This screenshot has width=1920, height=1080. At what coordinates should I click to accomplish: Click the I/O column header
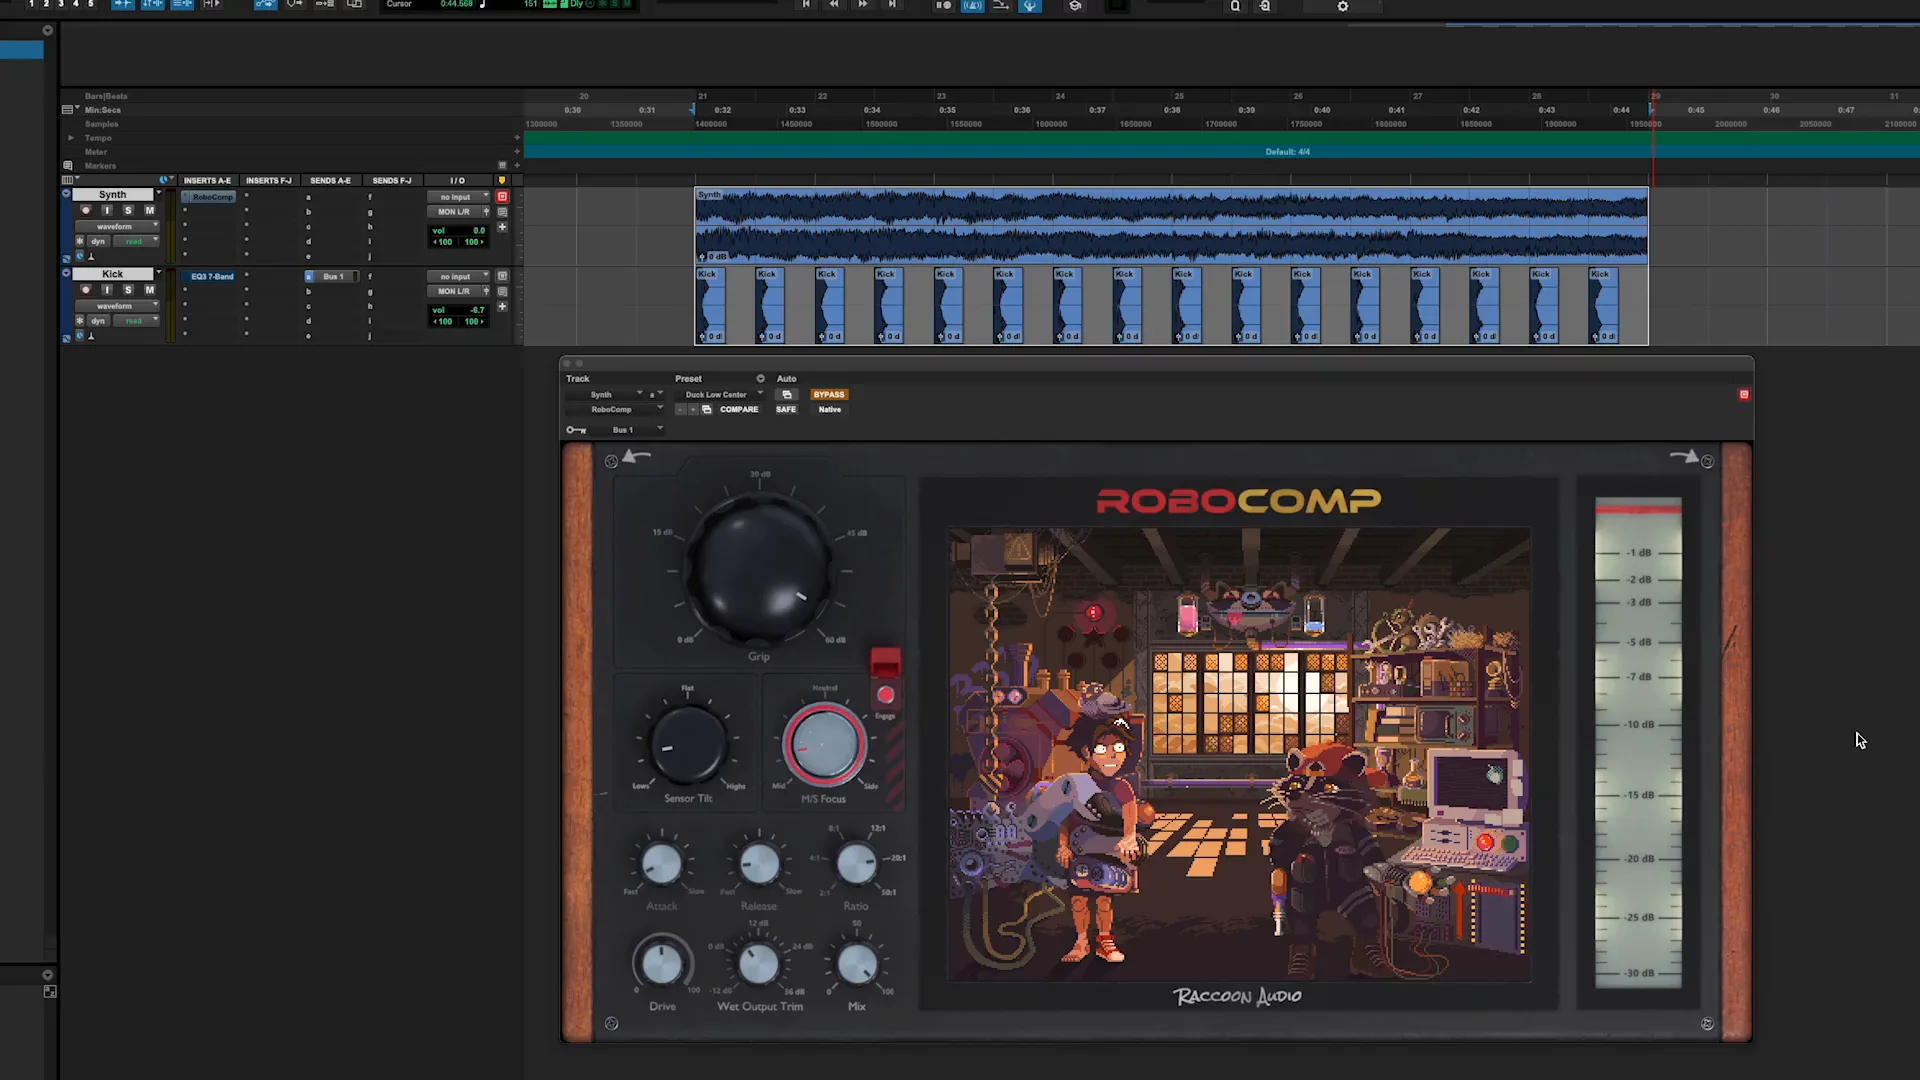457,181
